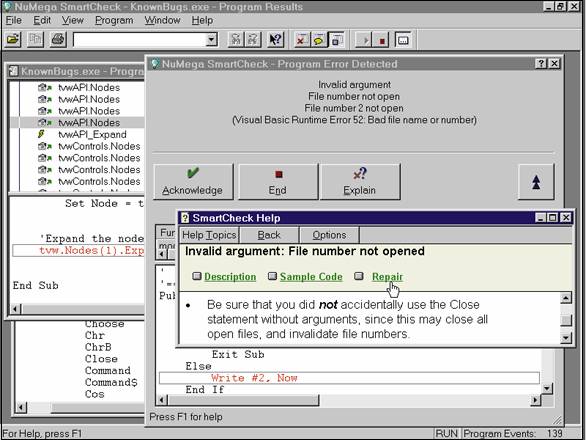Screen dimensions: 586x440
Task: Click the run program arrow toolbar icon
Action: click(364, 39)
